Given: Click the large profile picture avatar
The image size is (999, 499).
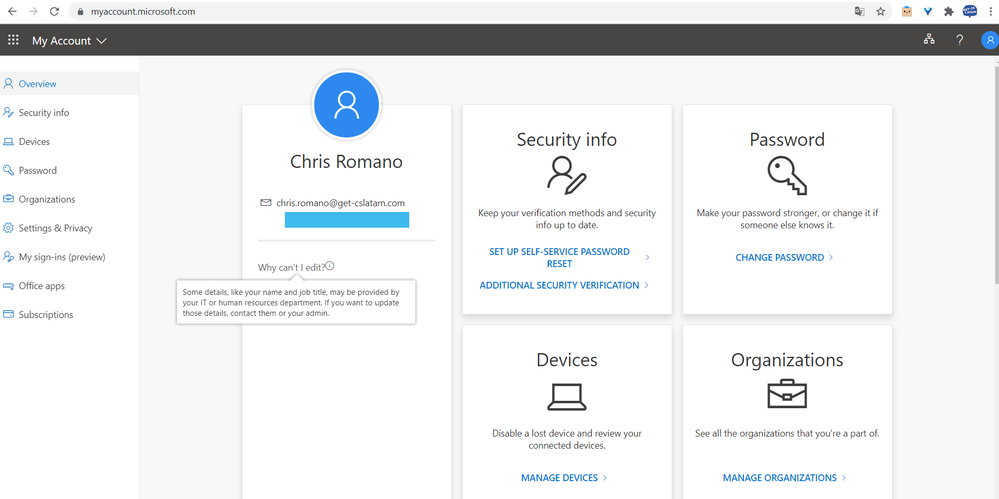Looking at the screenshot, I should tap(347, 105).
